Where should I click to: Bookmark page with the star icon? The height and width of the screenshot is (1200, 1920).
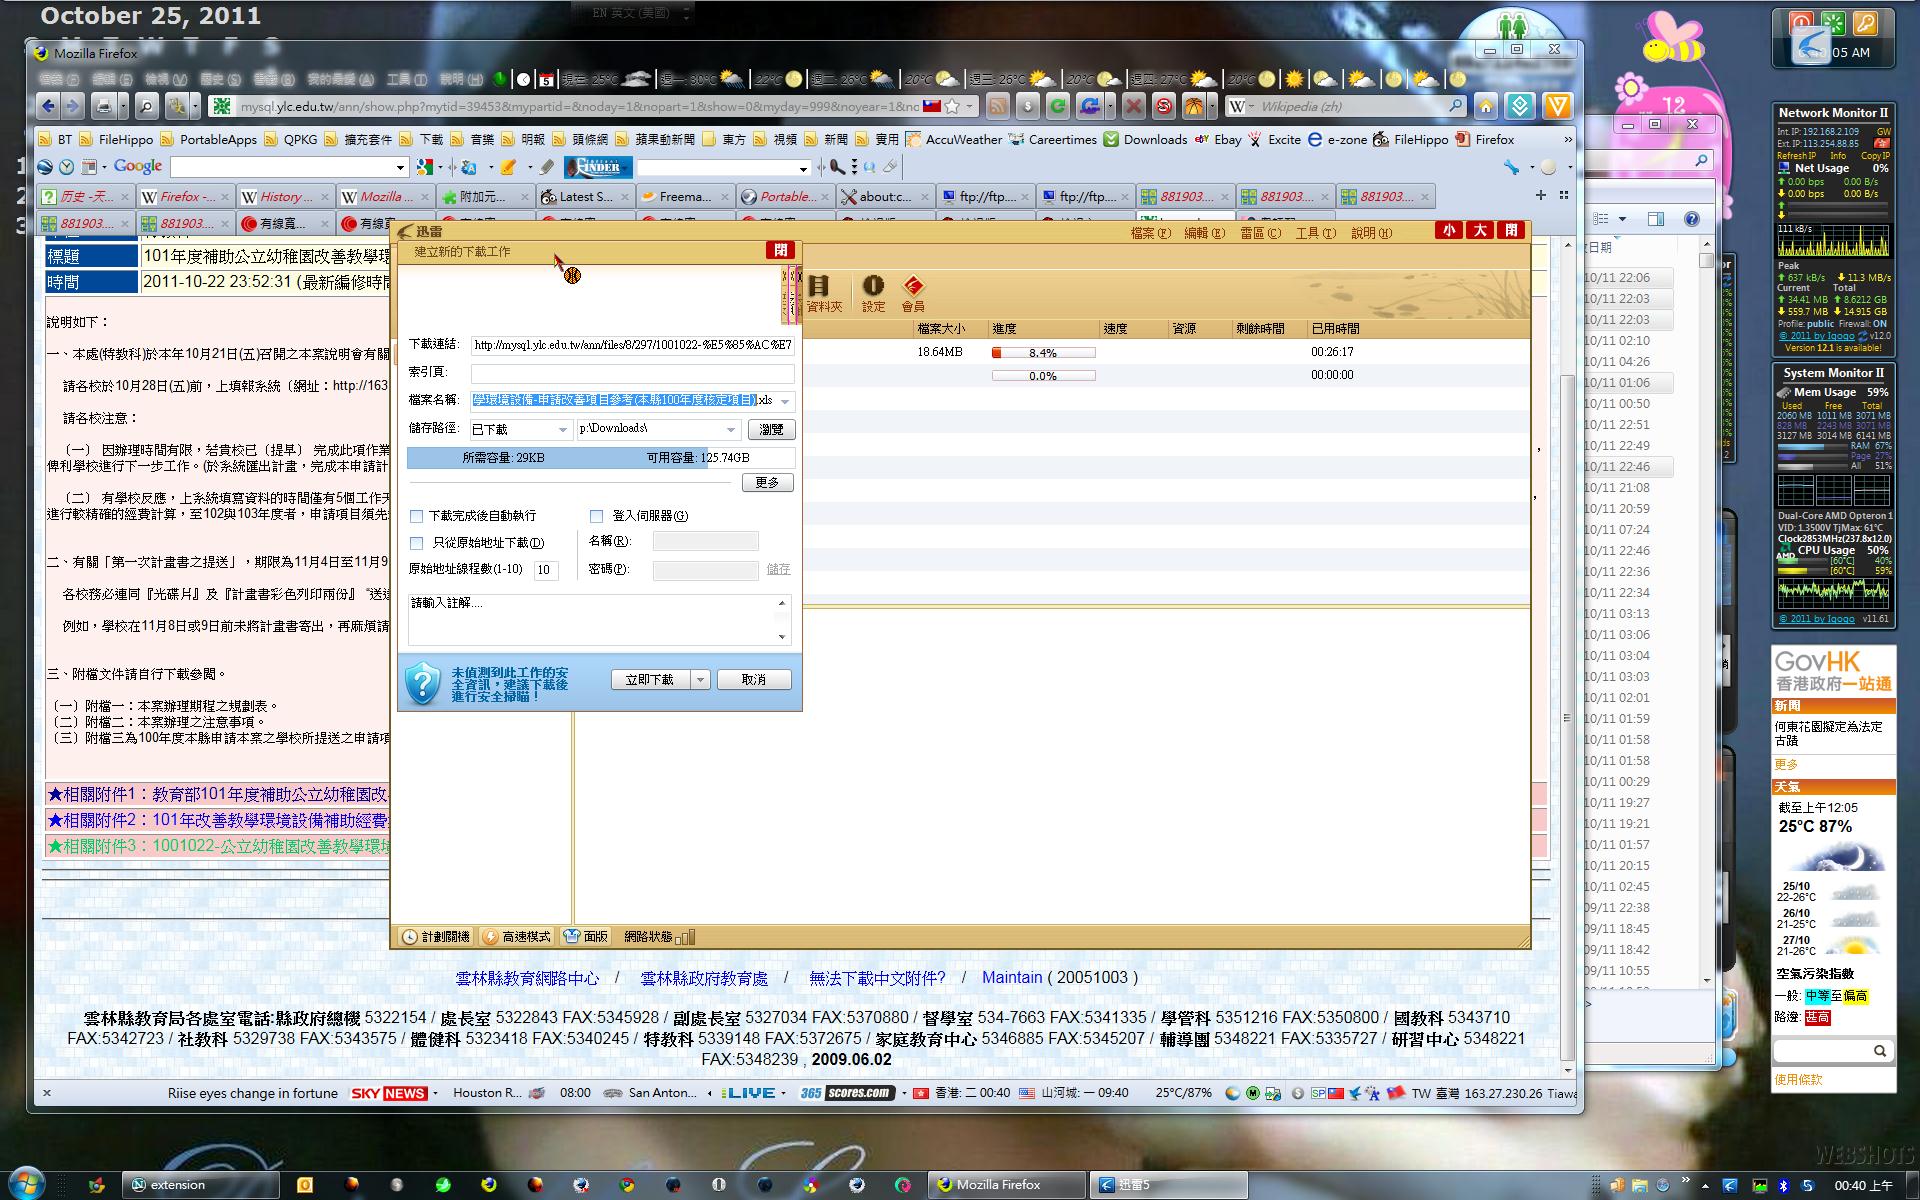952,106
